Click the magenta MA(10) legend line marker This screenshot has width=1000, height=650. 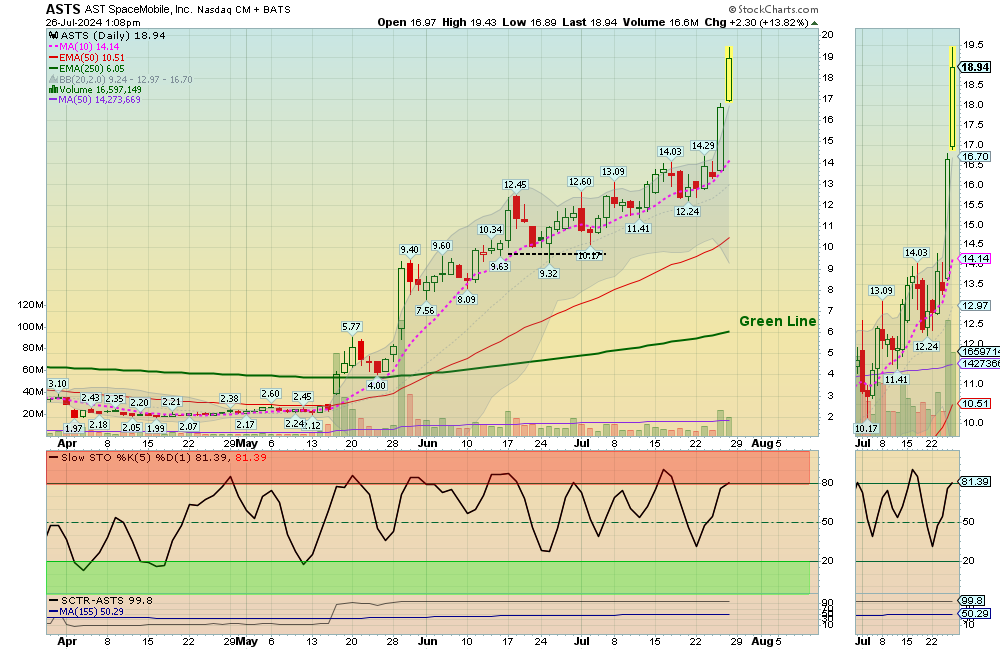point(54,47)
